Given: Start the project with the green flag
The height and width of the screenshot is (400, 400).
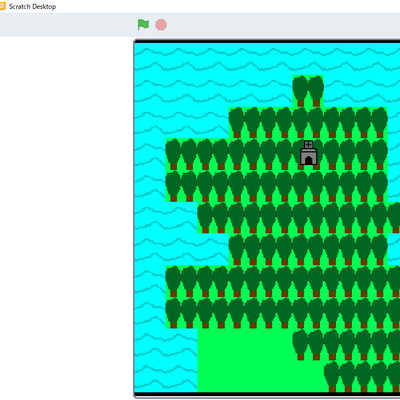Looking at the screenshot, I should (x=143, y=25).
